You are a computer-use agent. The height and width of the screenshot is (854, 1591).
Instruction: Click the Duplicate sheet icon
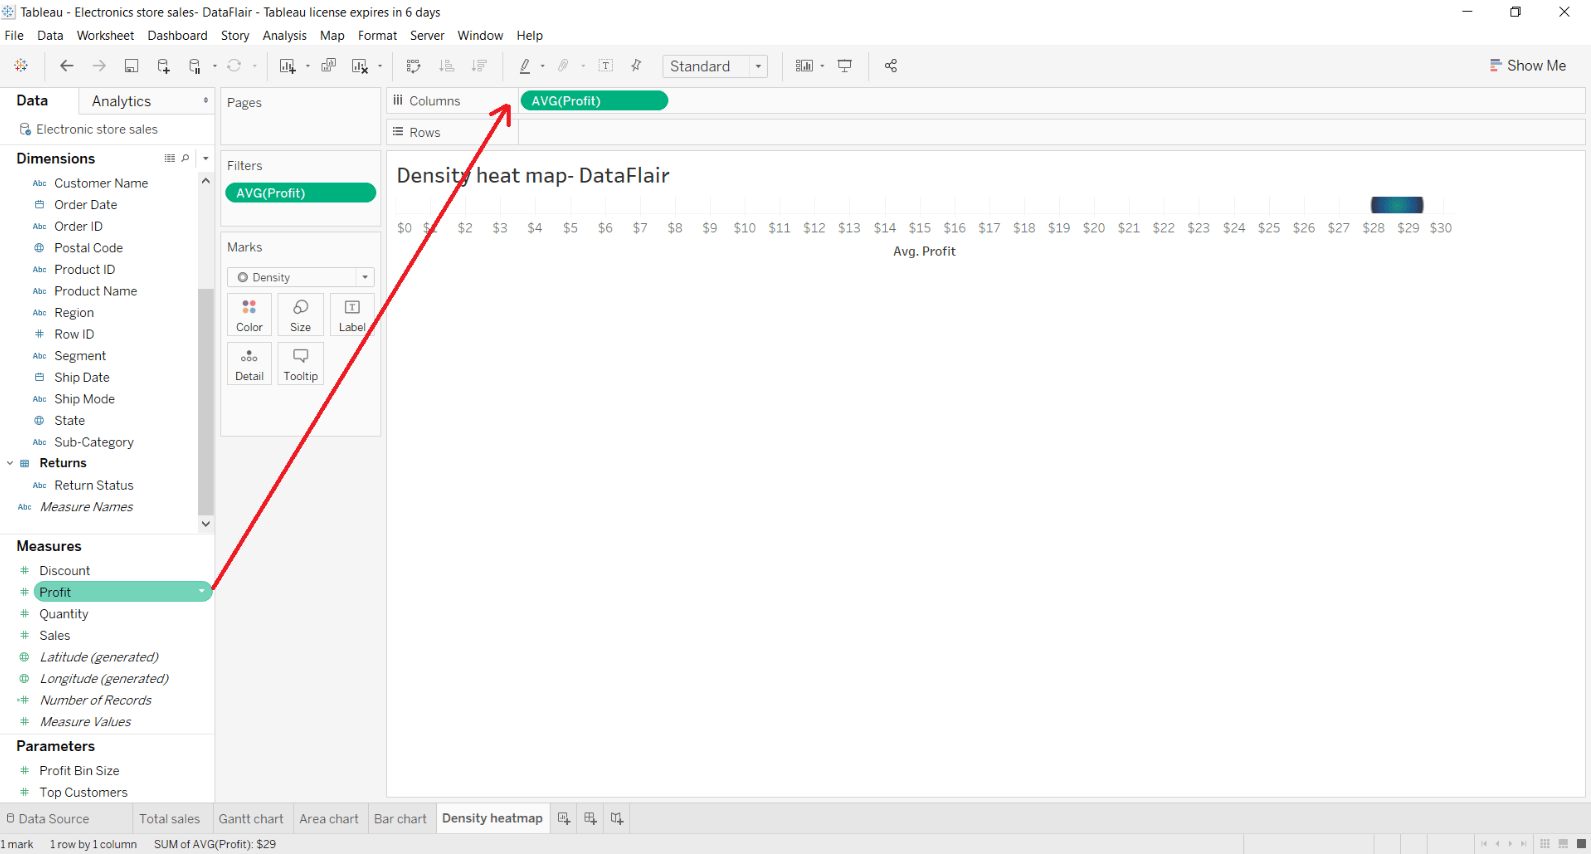click(328, 66)
